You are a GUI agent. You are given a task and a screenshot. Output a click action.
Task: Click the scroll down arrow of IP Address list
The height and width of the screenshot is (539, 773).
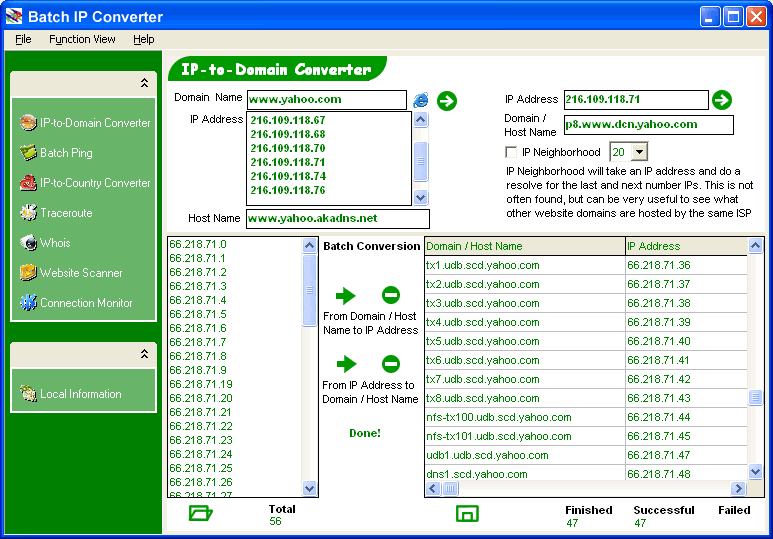tap(421, 197)
